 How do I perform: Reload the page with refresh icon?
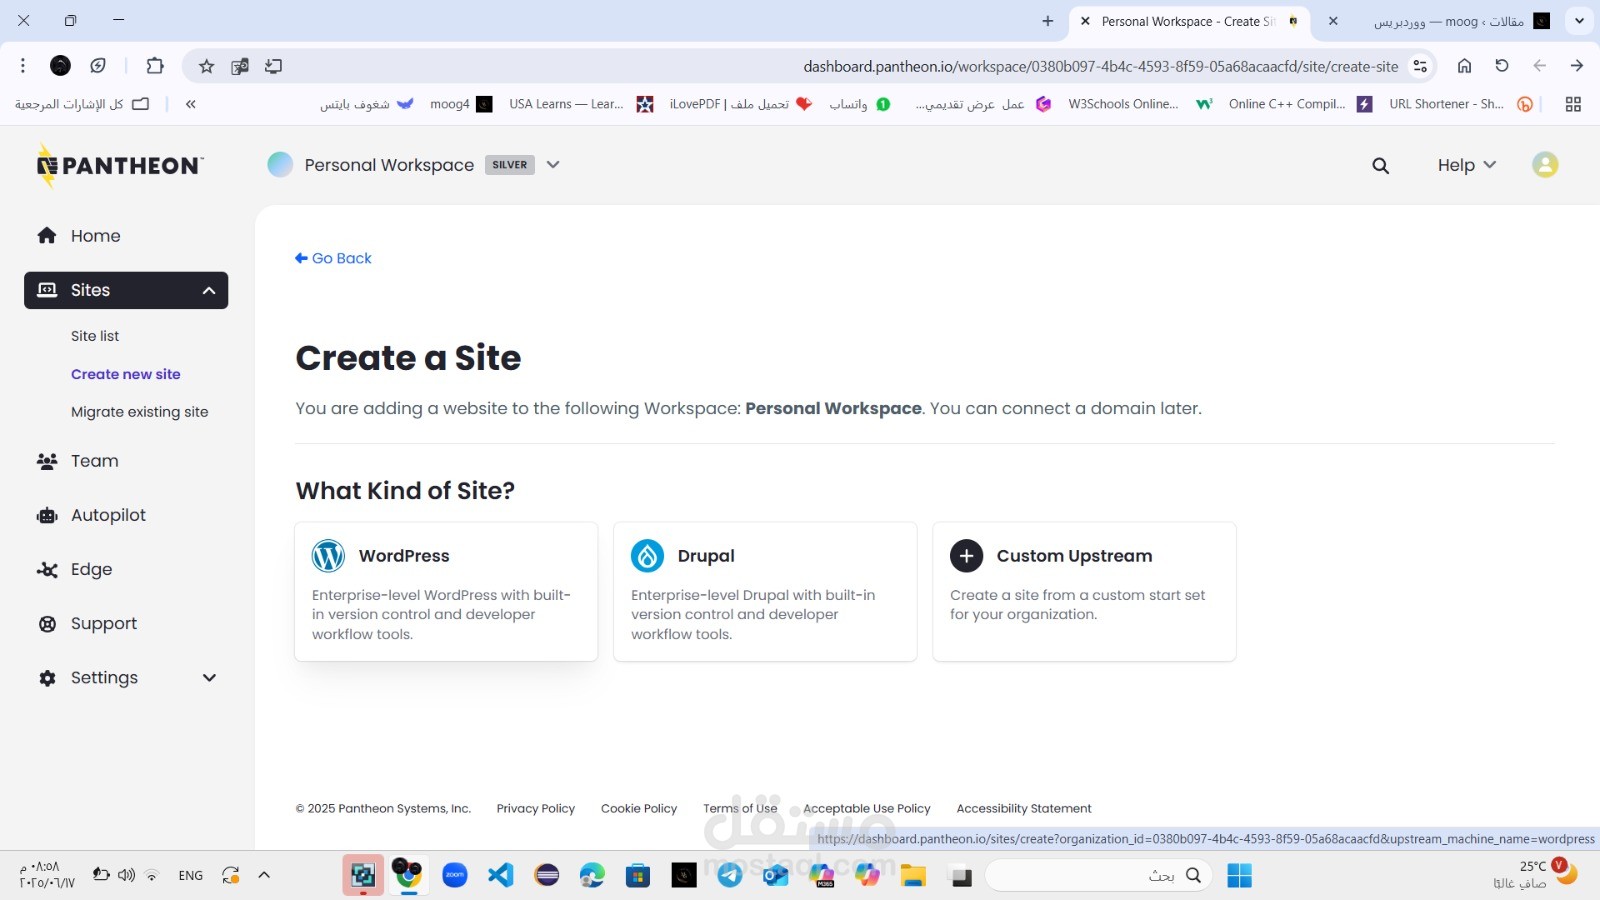[x=1501, y=66]
